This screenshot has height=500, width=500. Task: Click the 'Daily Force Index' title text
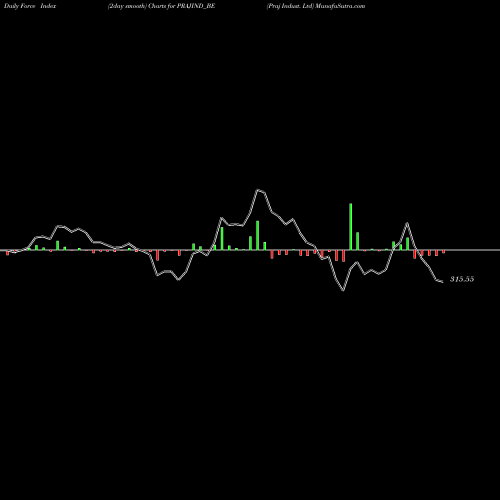click(30, 6)
